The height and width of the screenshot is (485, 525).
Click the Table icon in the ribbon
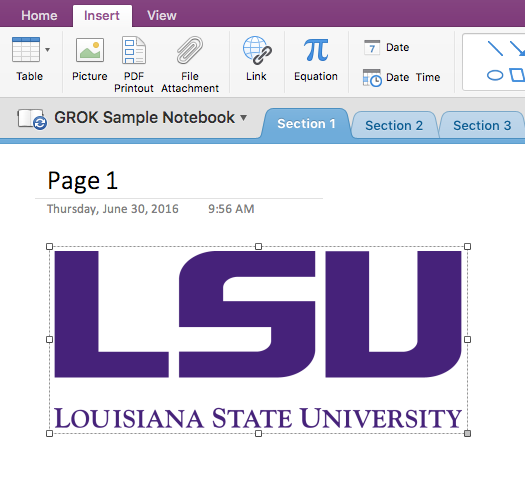point(26,50)
